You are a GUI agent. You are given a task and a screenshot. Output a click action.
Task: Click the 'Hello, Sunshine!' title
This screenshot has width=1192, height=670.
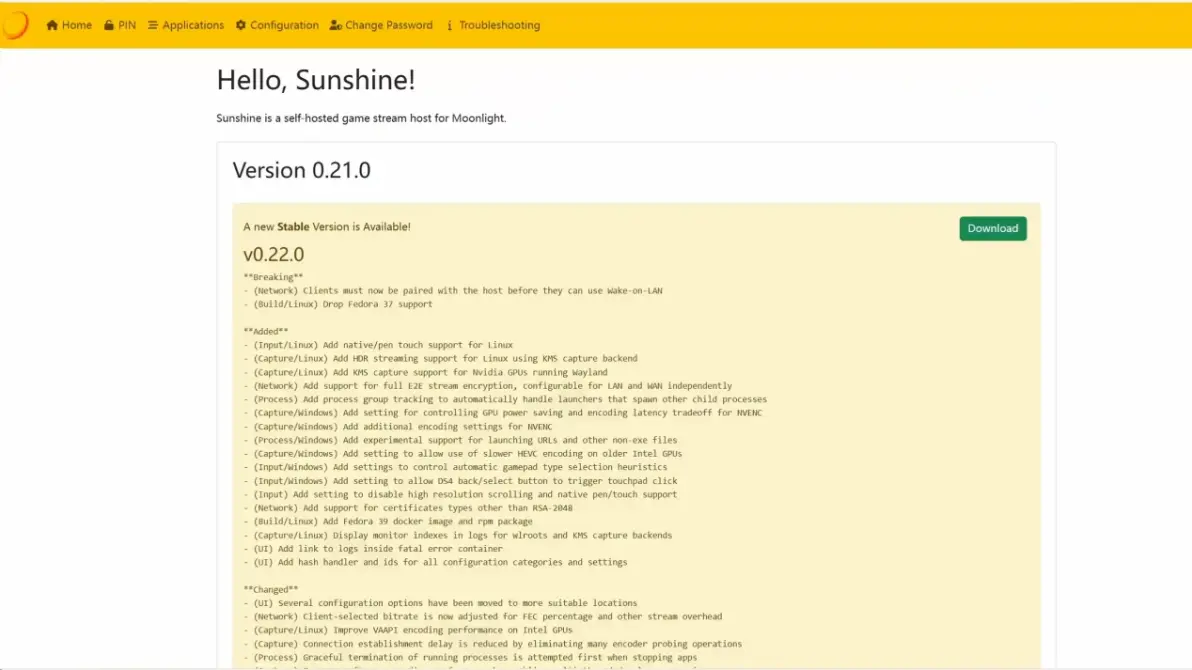pos(316,80)
